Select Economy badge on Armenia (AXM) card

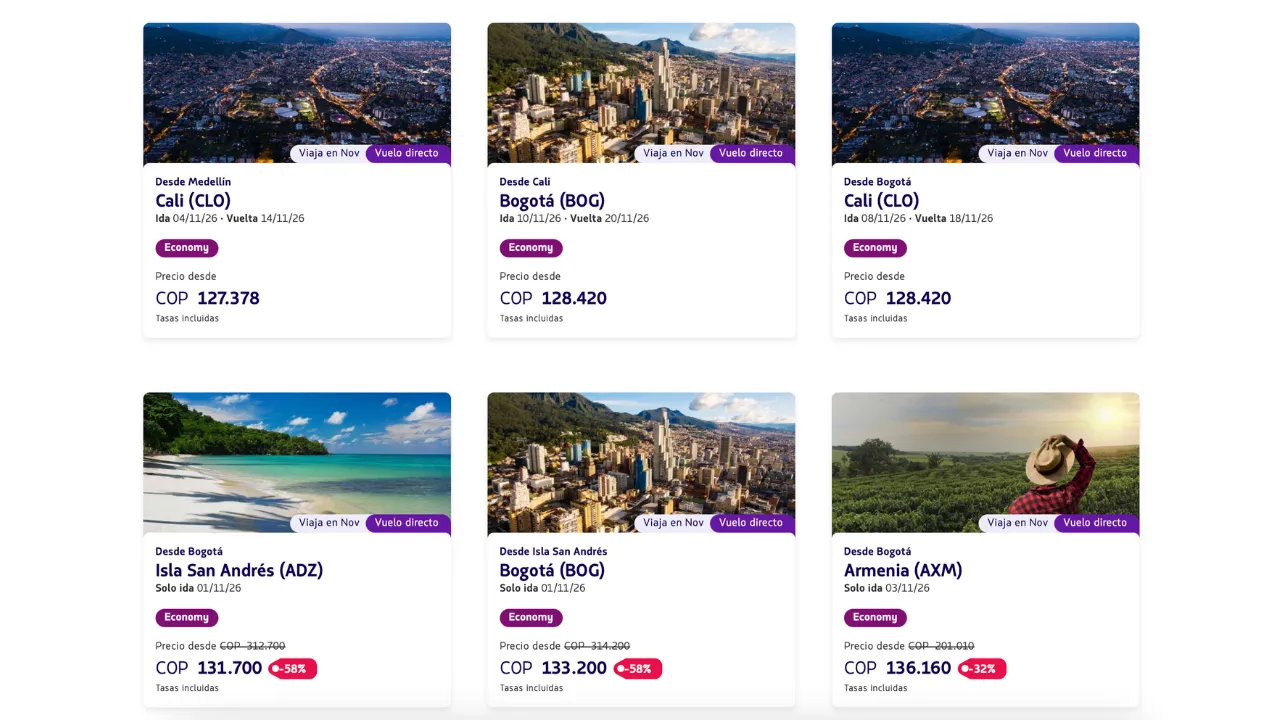click(x=875, y=618)
